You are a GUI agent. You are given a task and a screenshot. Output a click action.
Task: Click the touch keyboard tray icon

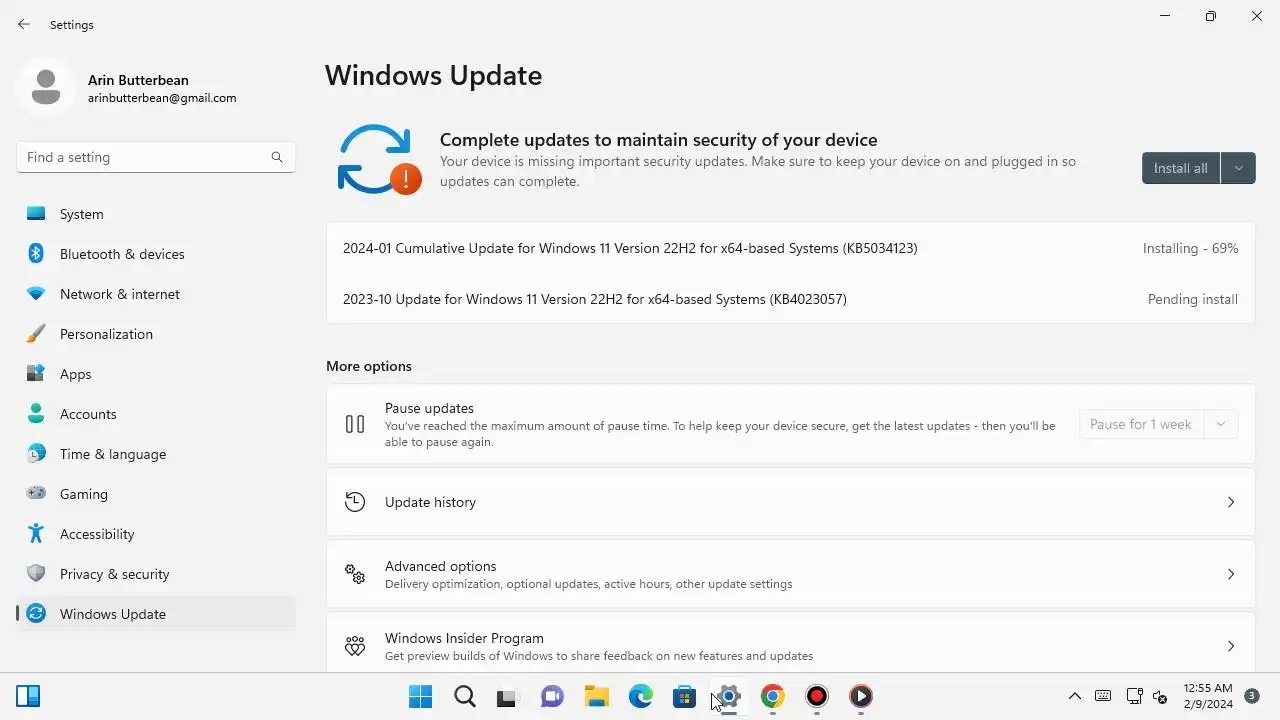click(x=1103, y=696)
